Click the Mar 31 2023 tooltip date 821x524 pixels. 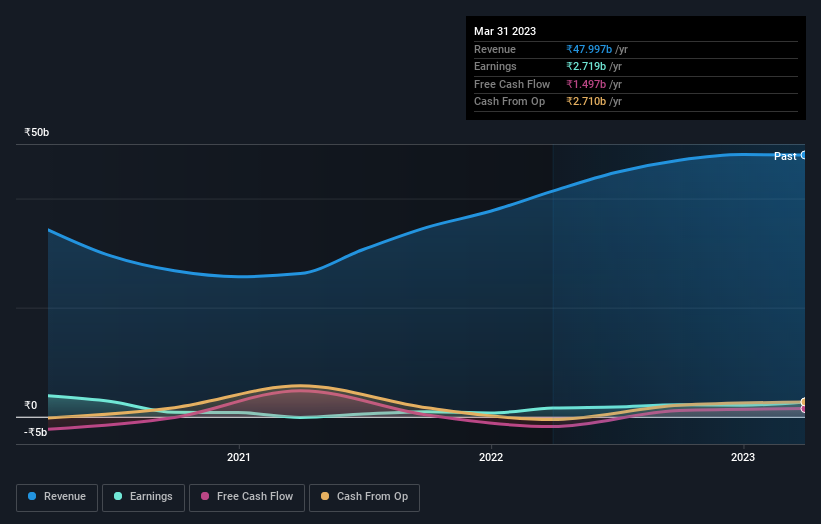pos(505,31)
